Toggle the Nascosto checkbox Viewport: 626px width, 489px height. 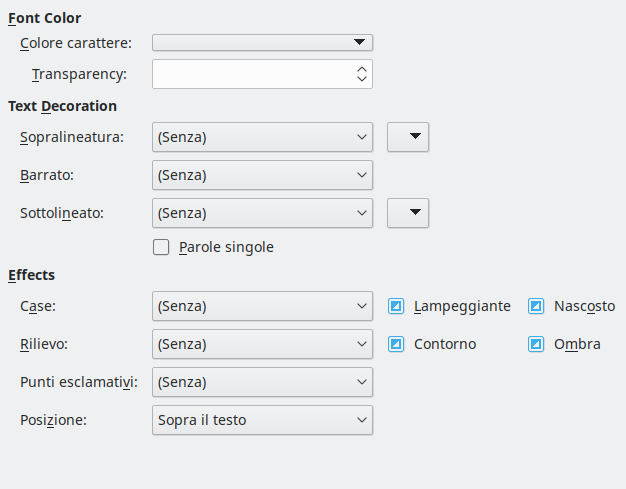[x=536, y=306]
